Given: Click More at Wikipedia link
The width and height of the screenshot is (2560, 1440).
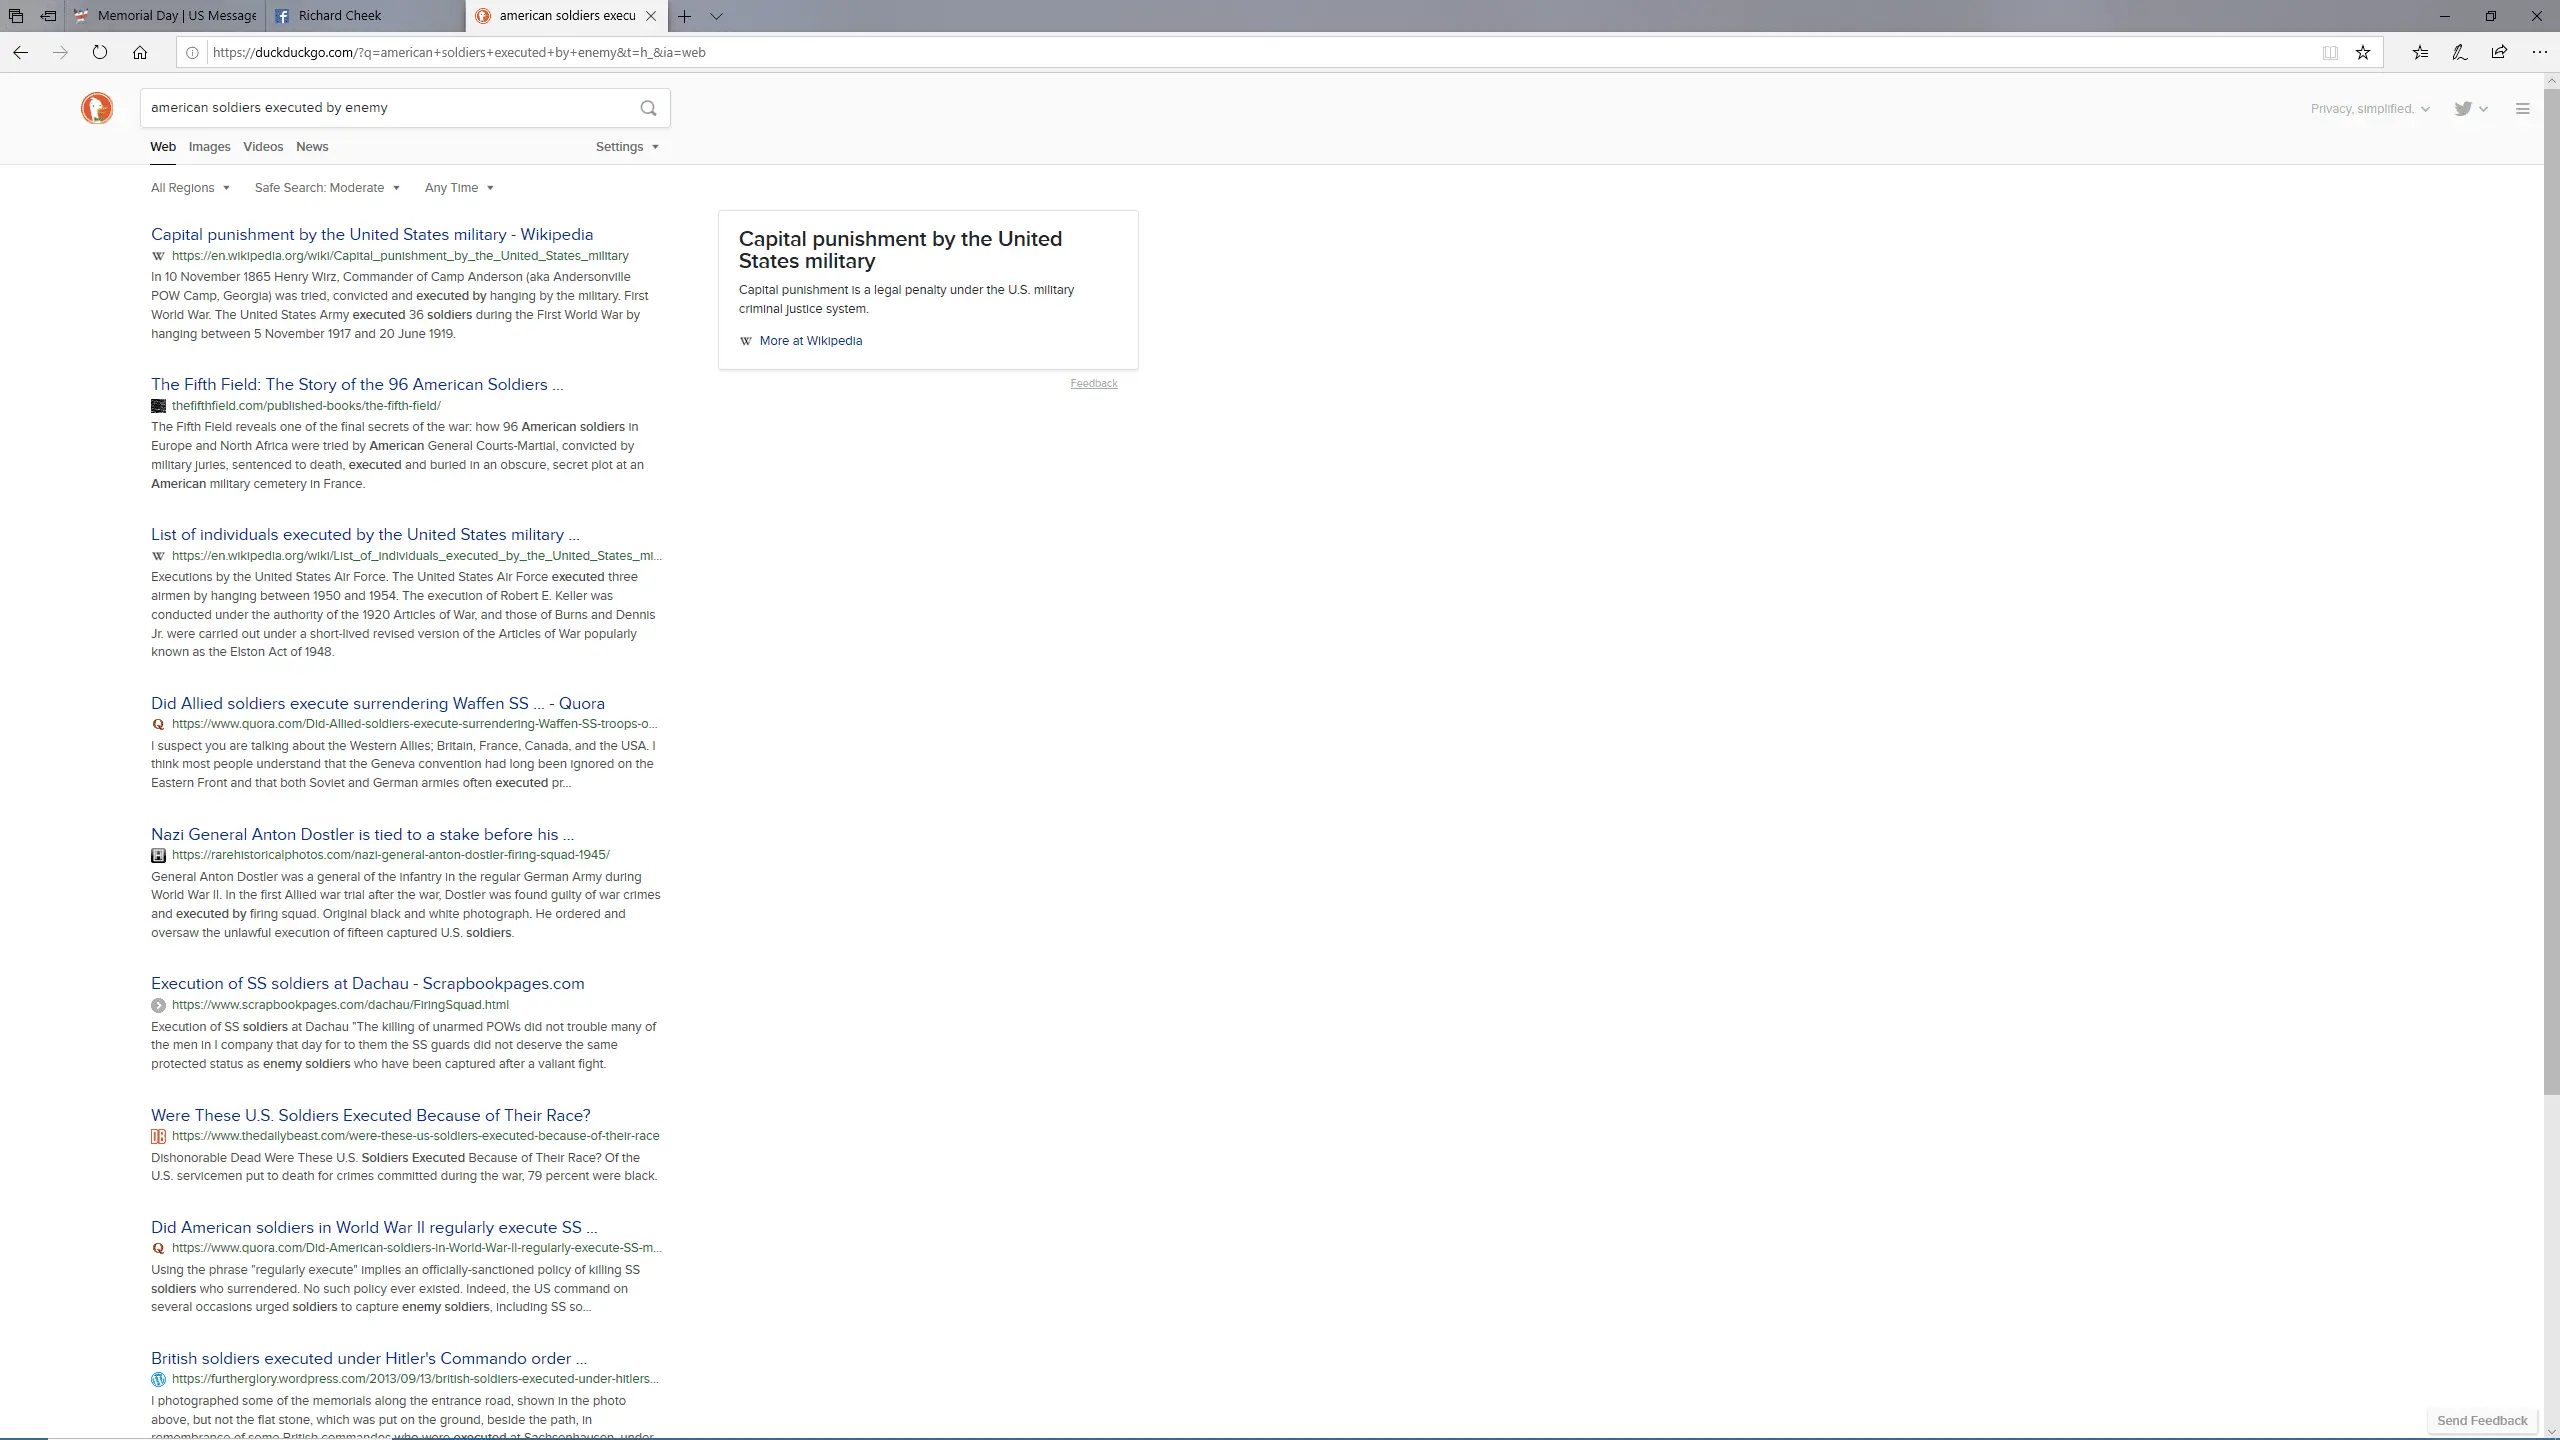Looking at the screenshot, I should click(x=810, y=341).
